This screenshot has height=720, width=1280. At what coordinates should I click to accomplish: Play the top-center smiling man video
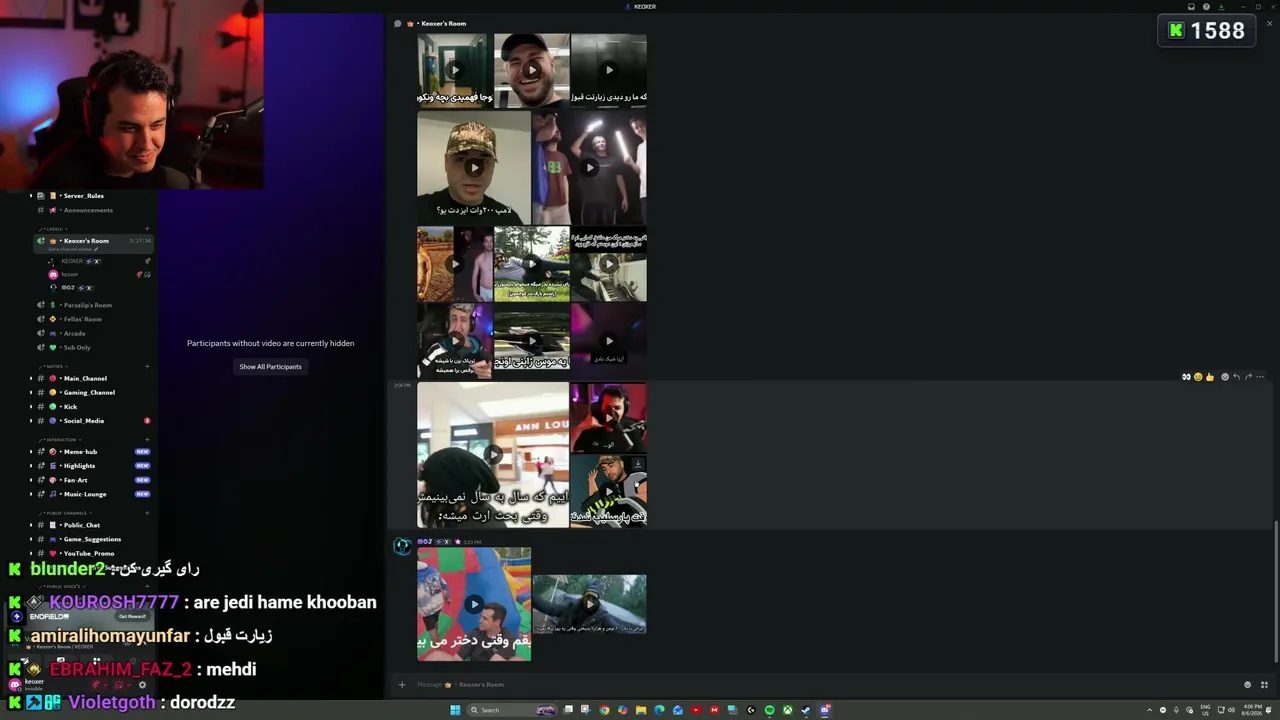pos(531,70)
